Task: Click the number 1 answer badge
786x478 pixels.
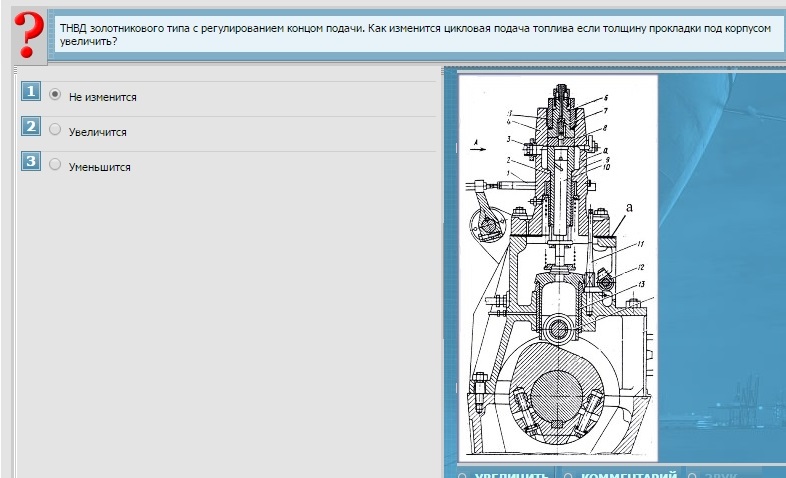Action: [x=31, y=92]
